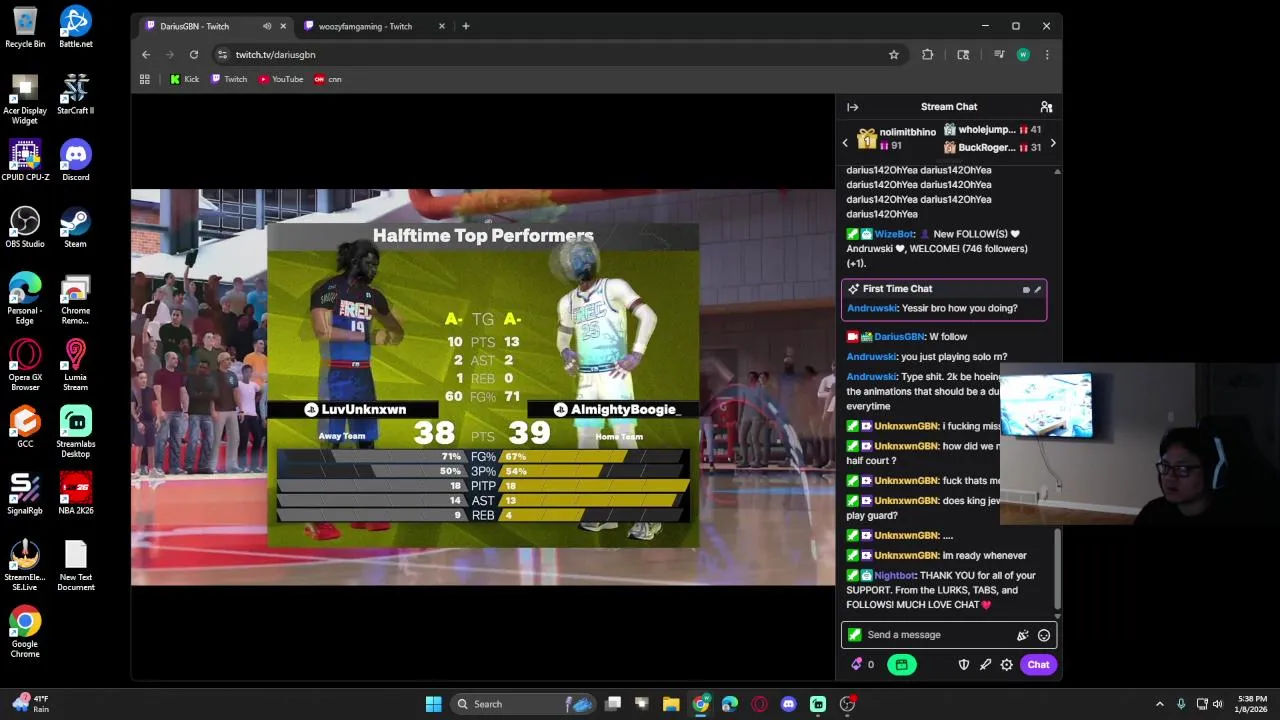Screen dimensions: 1280x720
Task: Open WizeBot username in chat
Action: point(894,234)
